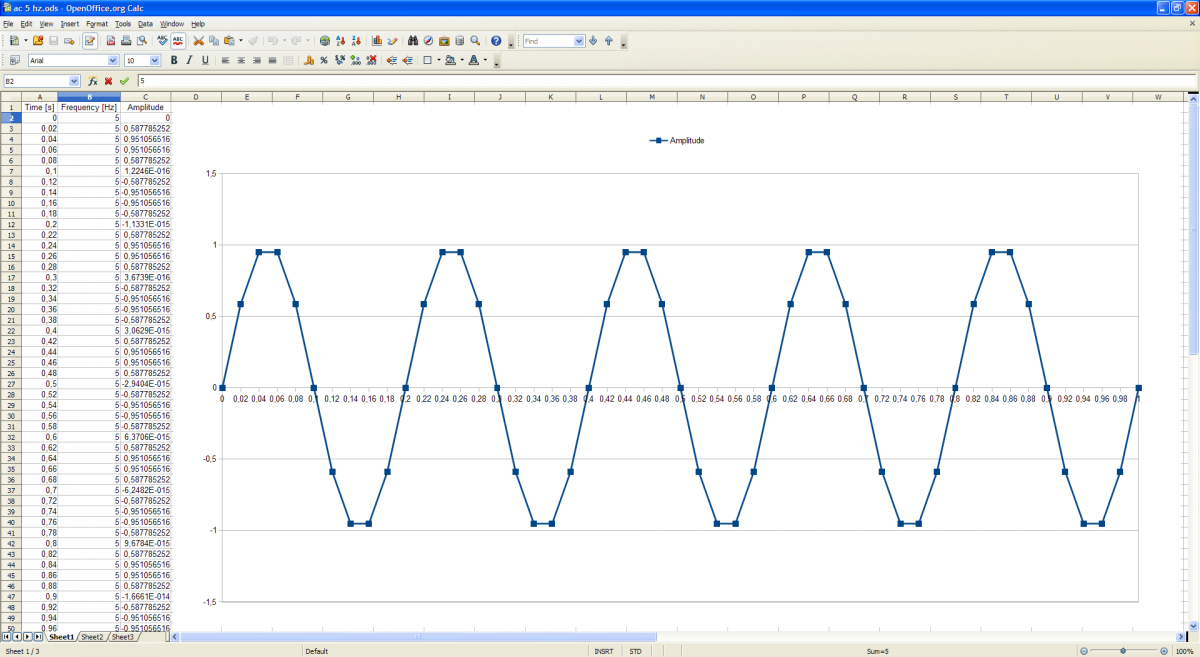Click the INSRT mode in status bar

coord(604,651)
